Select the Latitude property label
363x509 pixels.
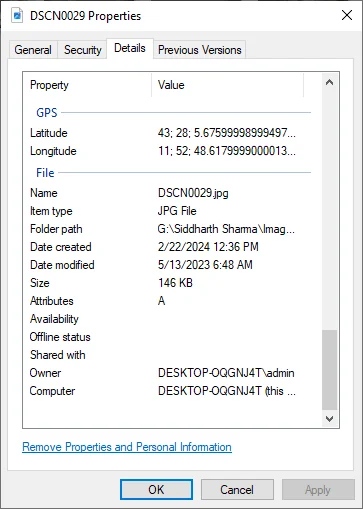tap(49, 133)
